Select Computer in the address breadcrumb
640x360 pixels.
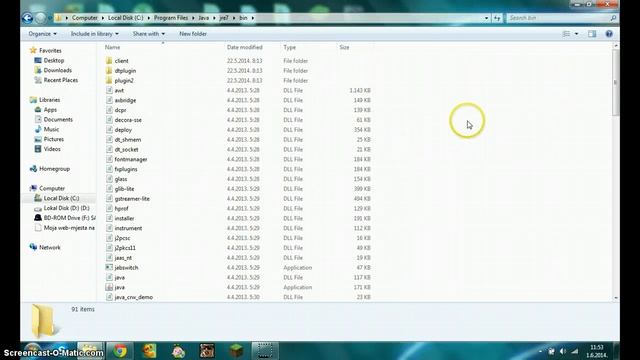(84, 18)
